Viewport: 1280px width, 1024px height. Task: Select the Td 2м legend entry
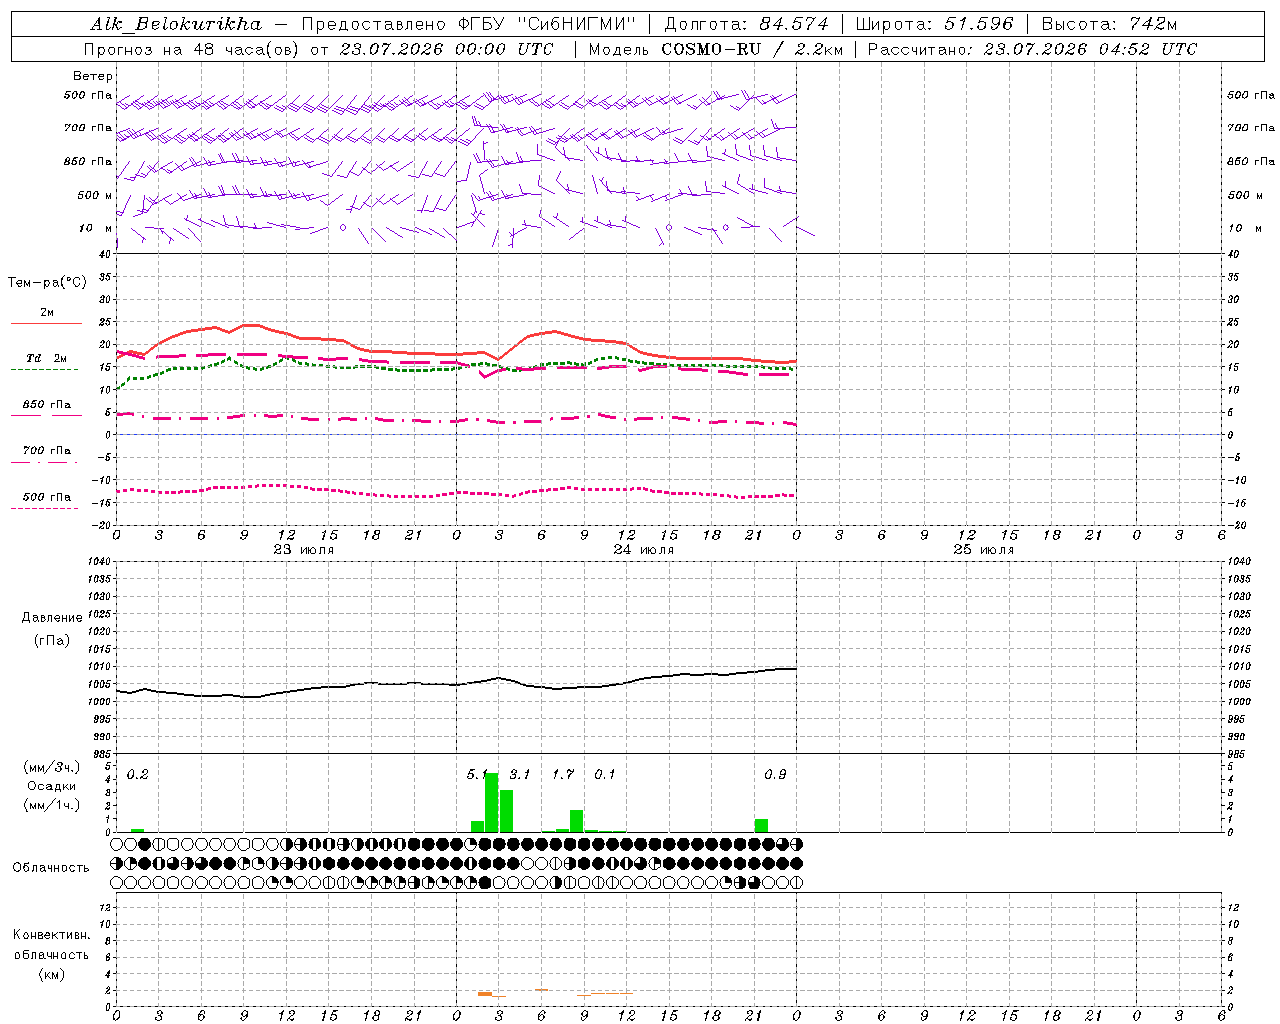46,358
